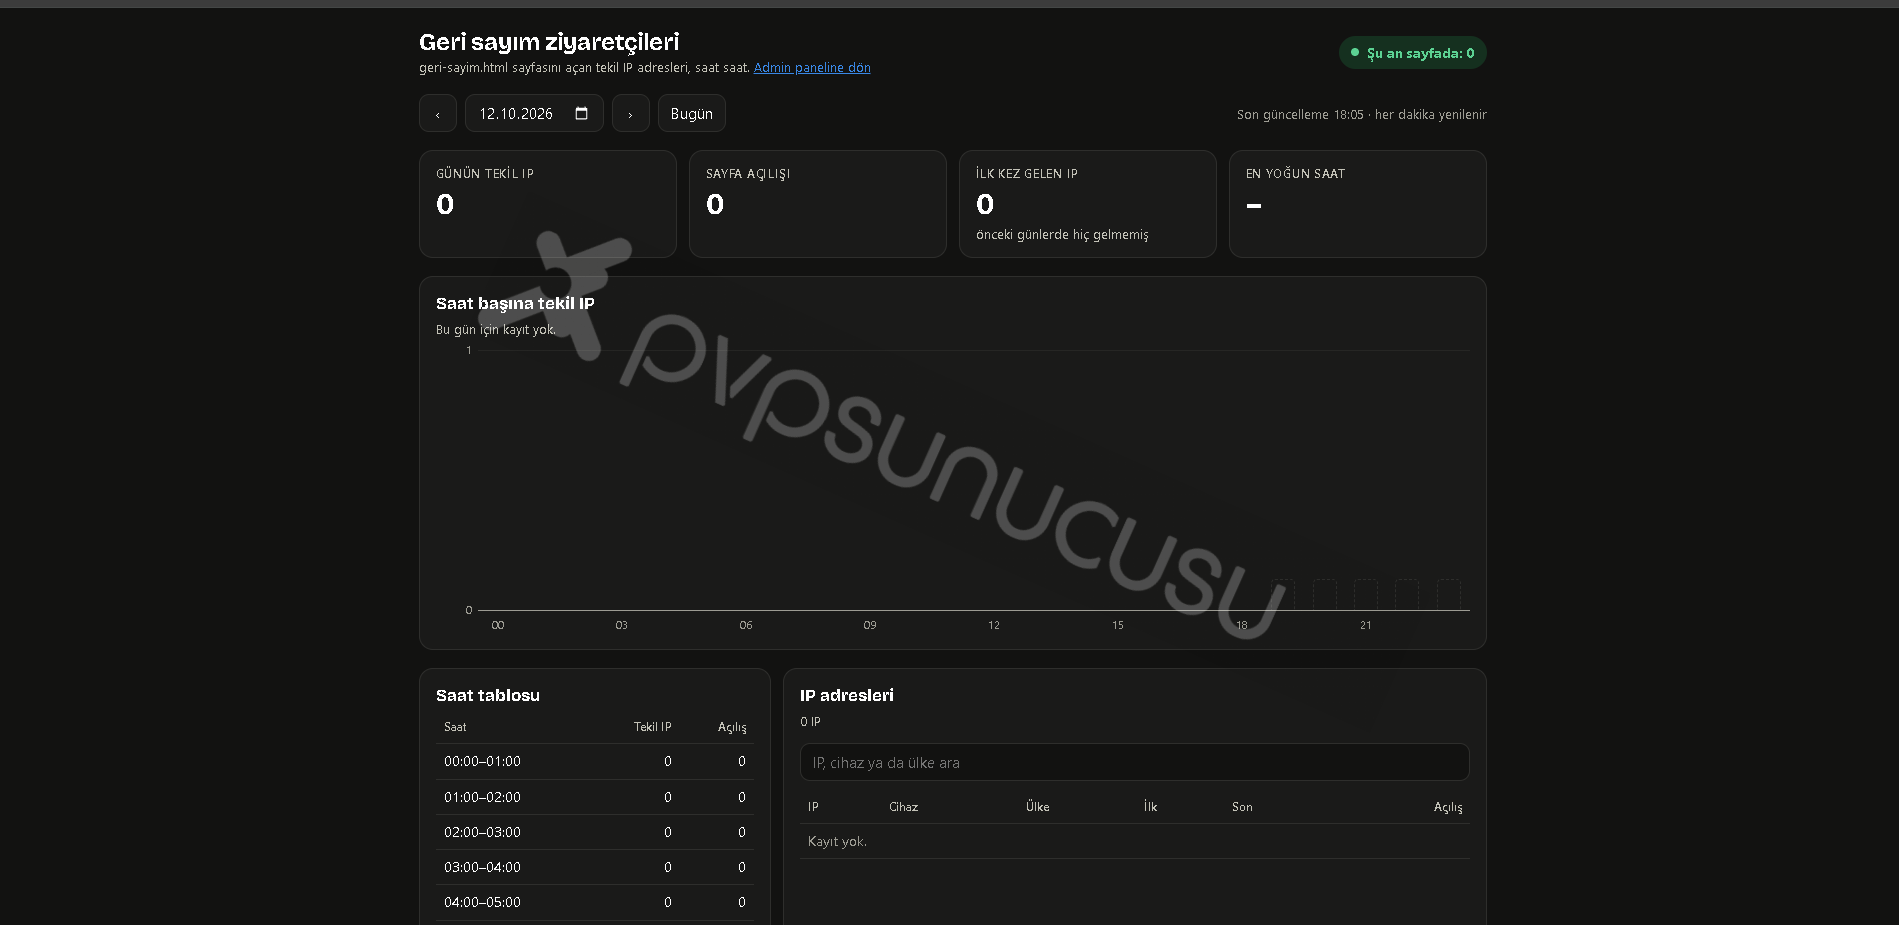Click the 09 hour label on chart axis
The image size is (1899, 925).
click(870, 625)
